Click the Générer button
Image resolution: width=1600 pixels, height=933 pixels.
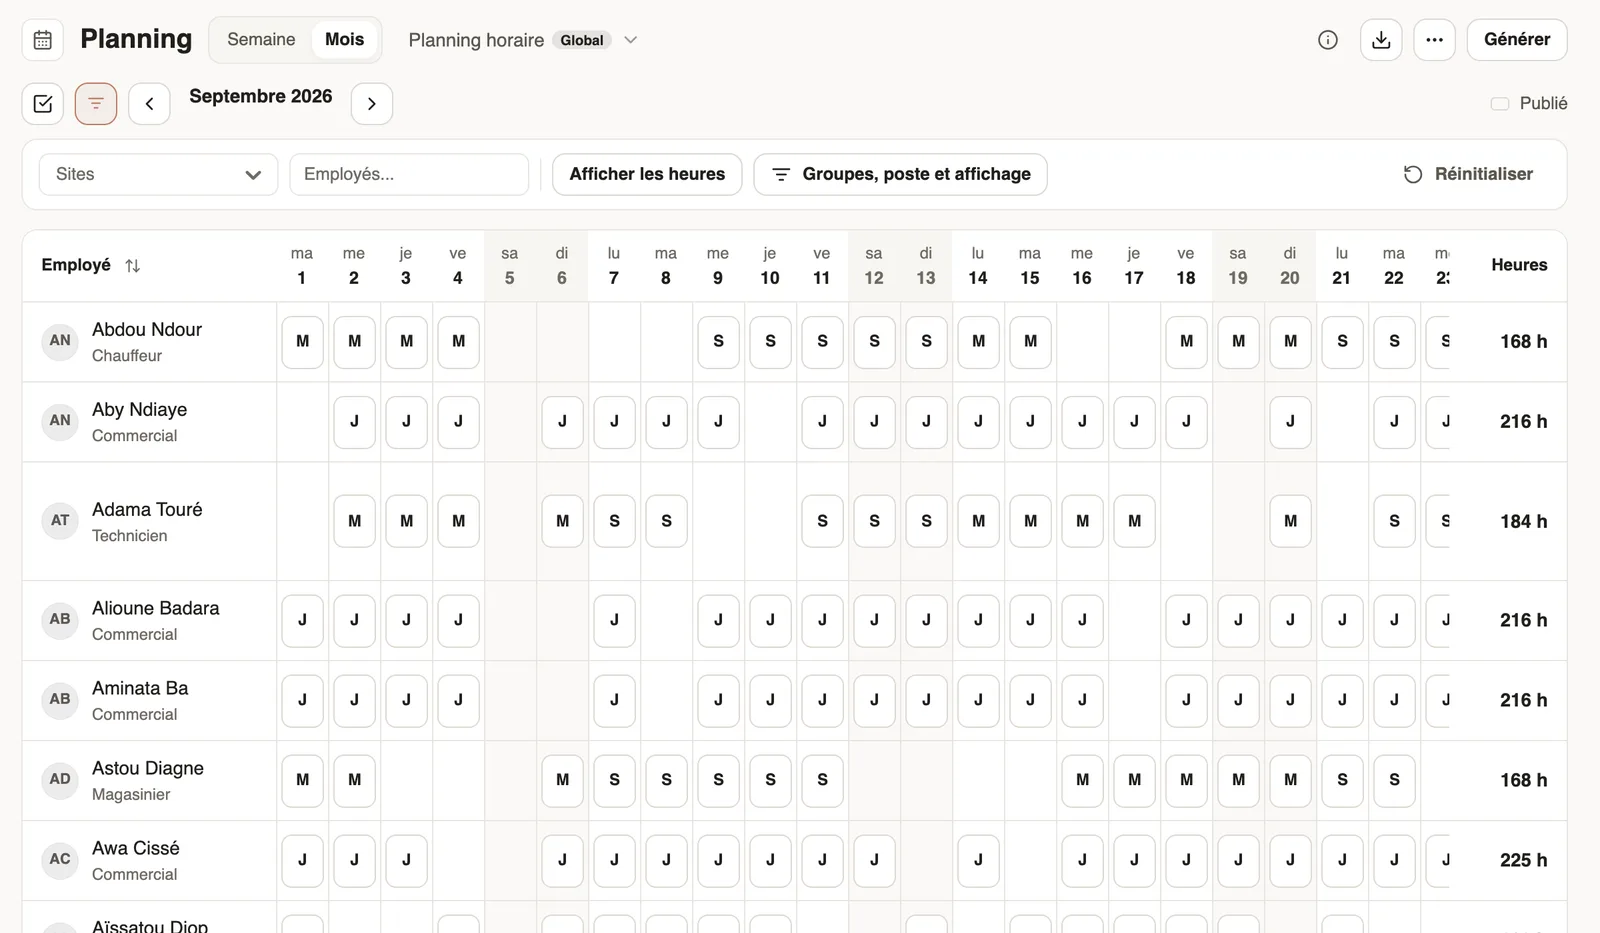1517,40
